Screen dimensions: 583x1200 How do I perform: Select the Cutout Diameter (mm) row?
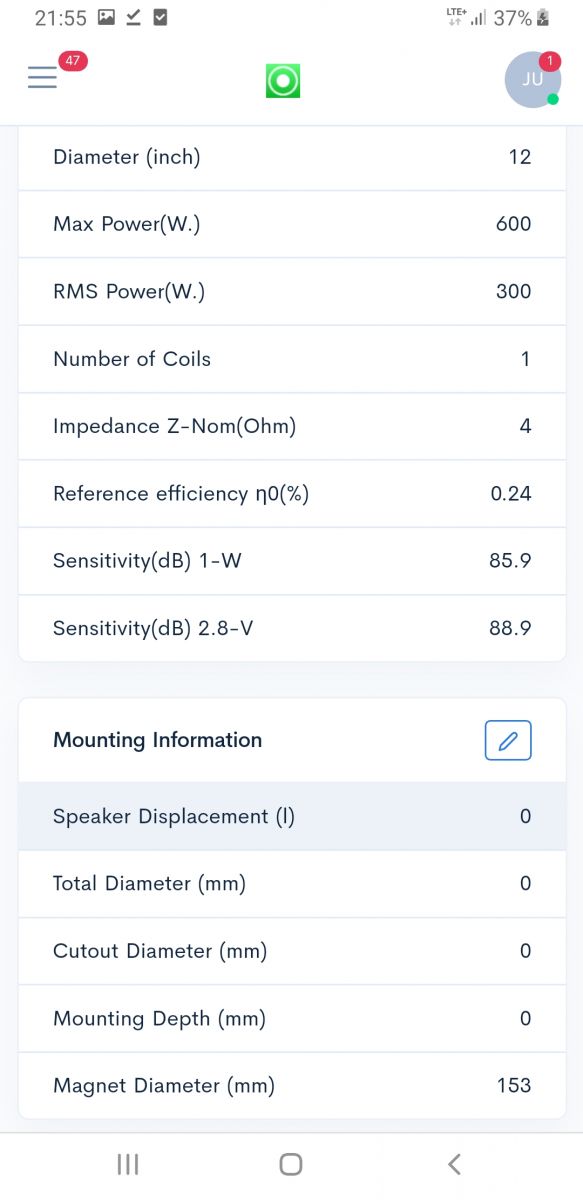point(292,951)
